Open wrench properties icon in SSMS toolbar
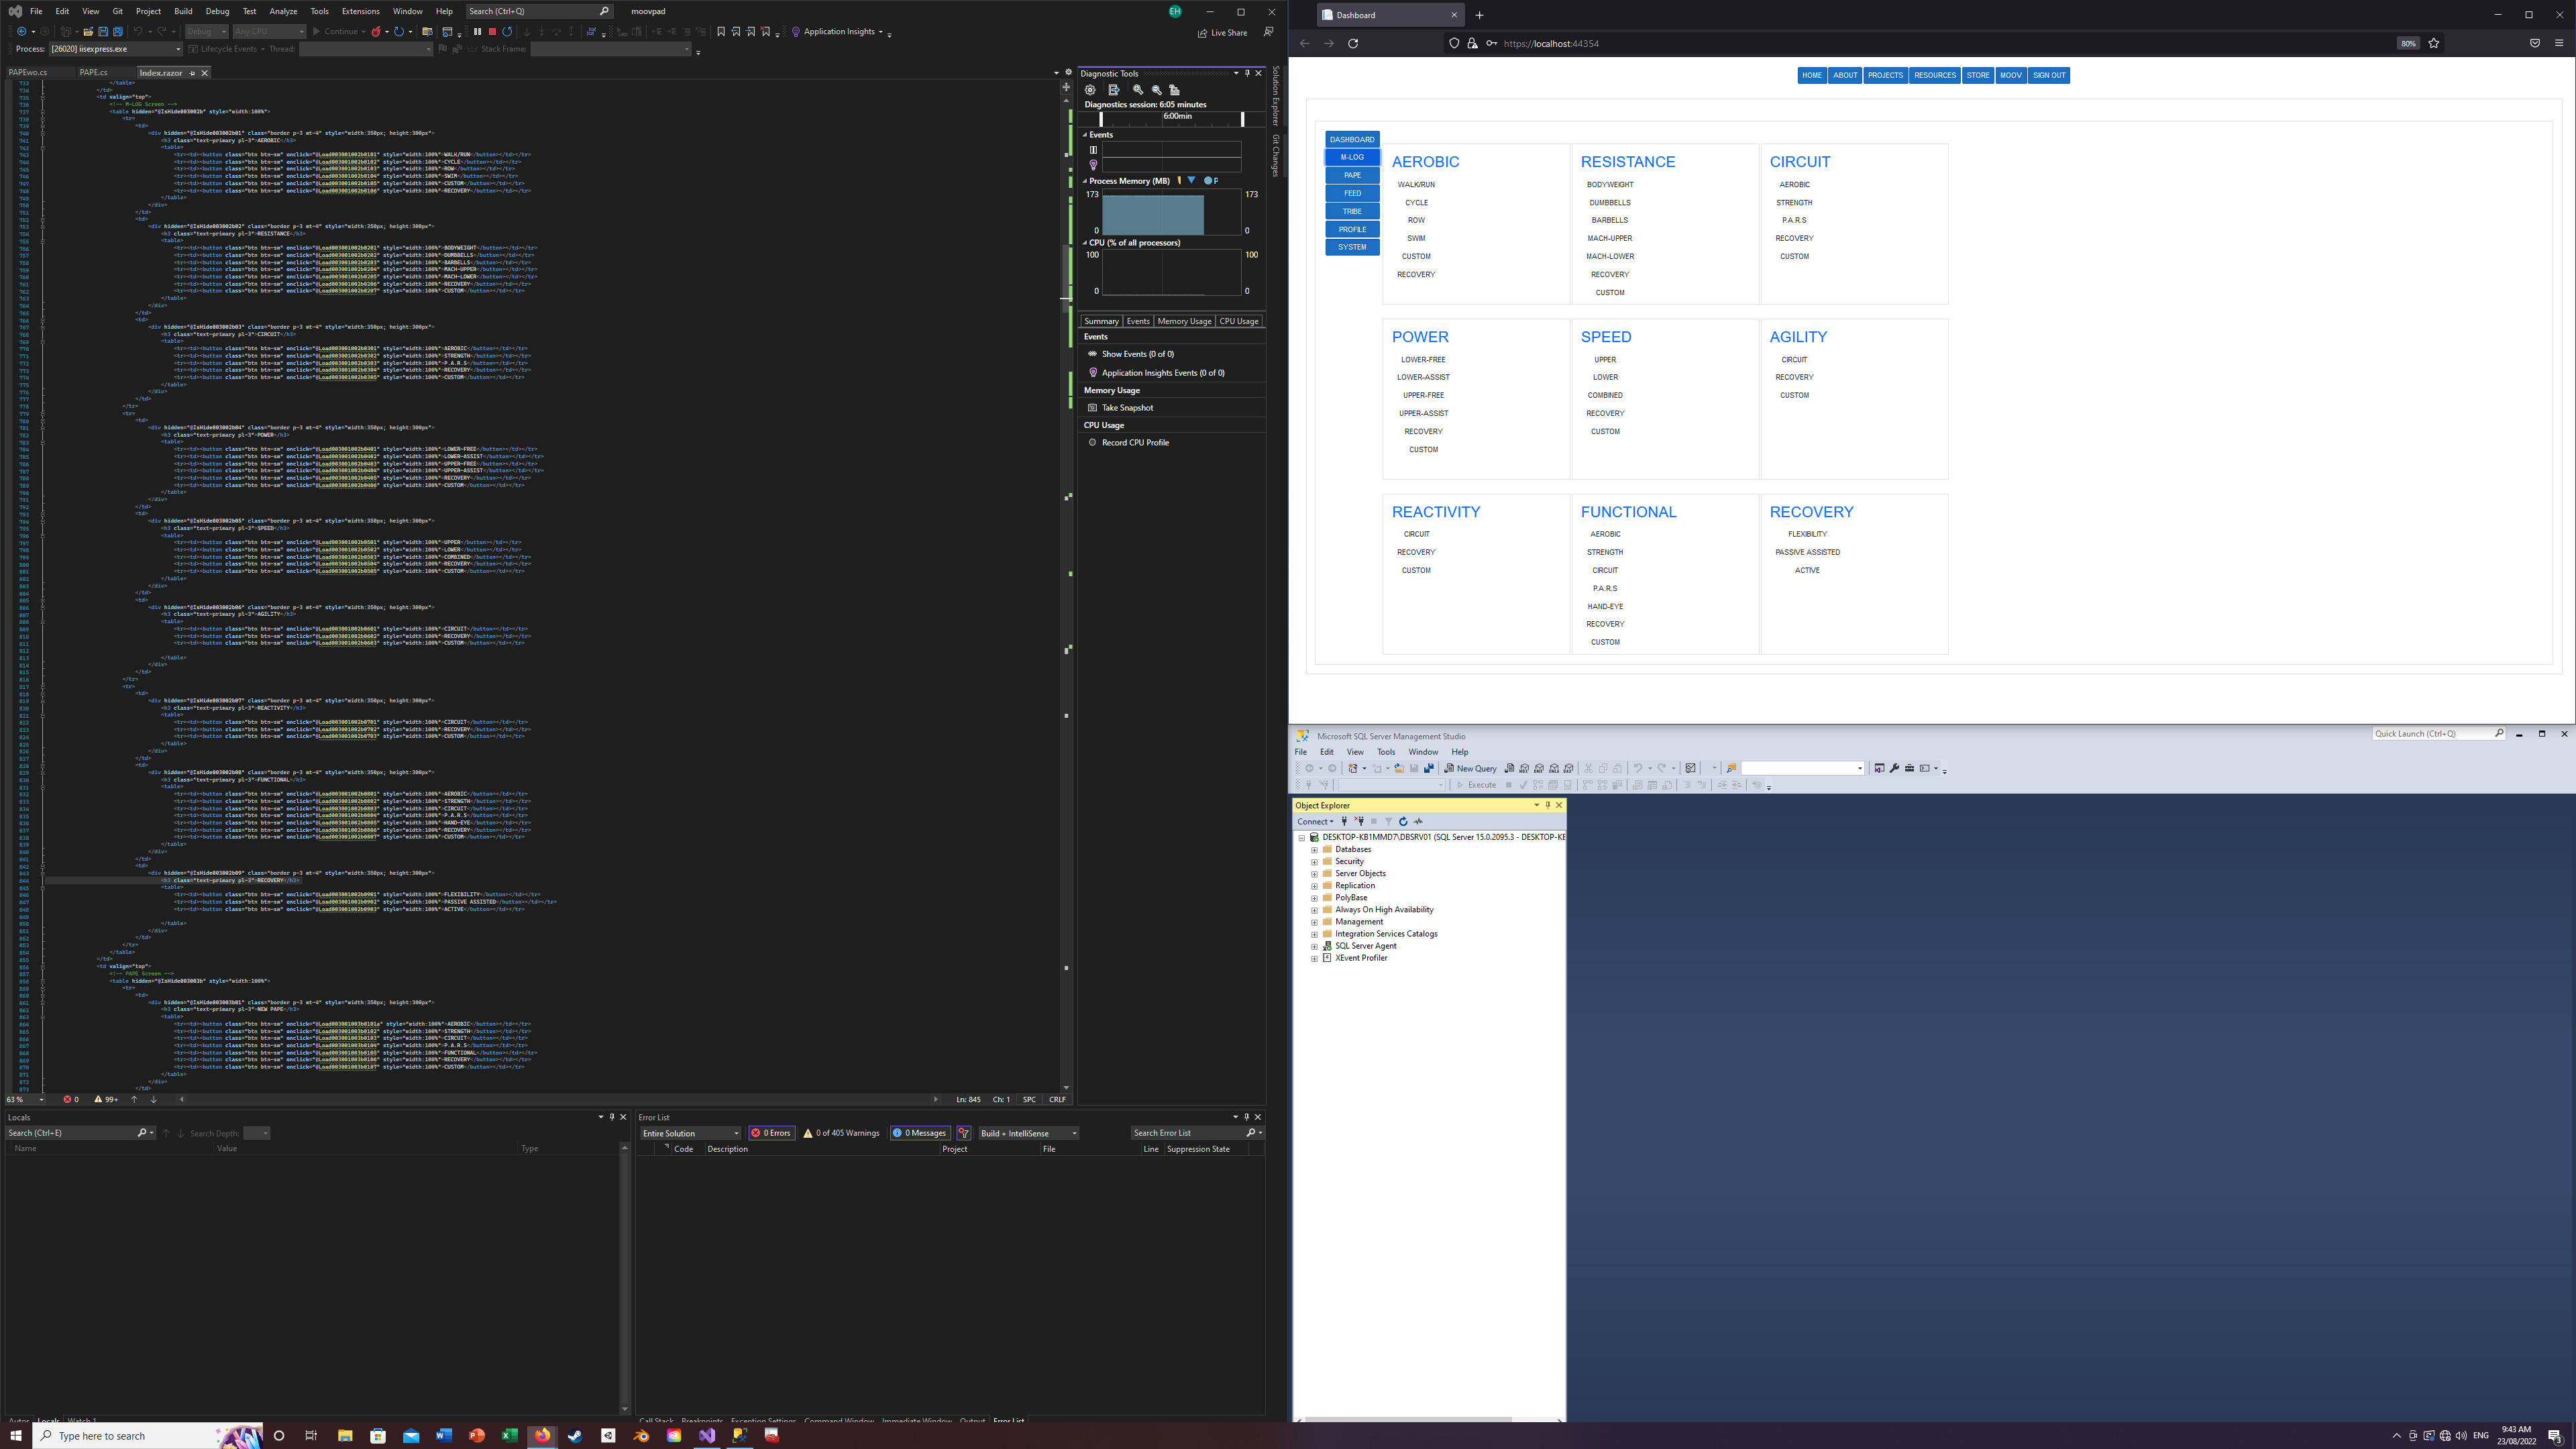The width and height of the screenshot is (2576, 1449). click(1894, 768)
